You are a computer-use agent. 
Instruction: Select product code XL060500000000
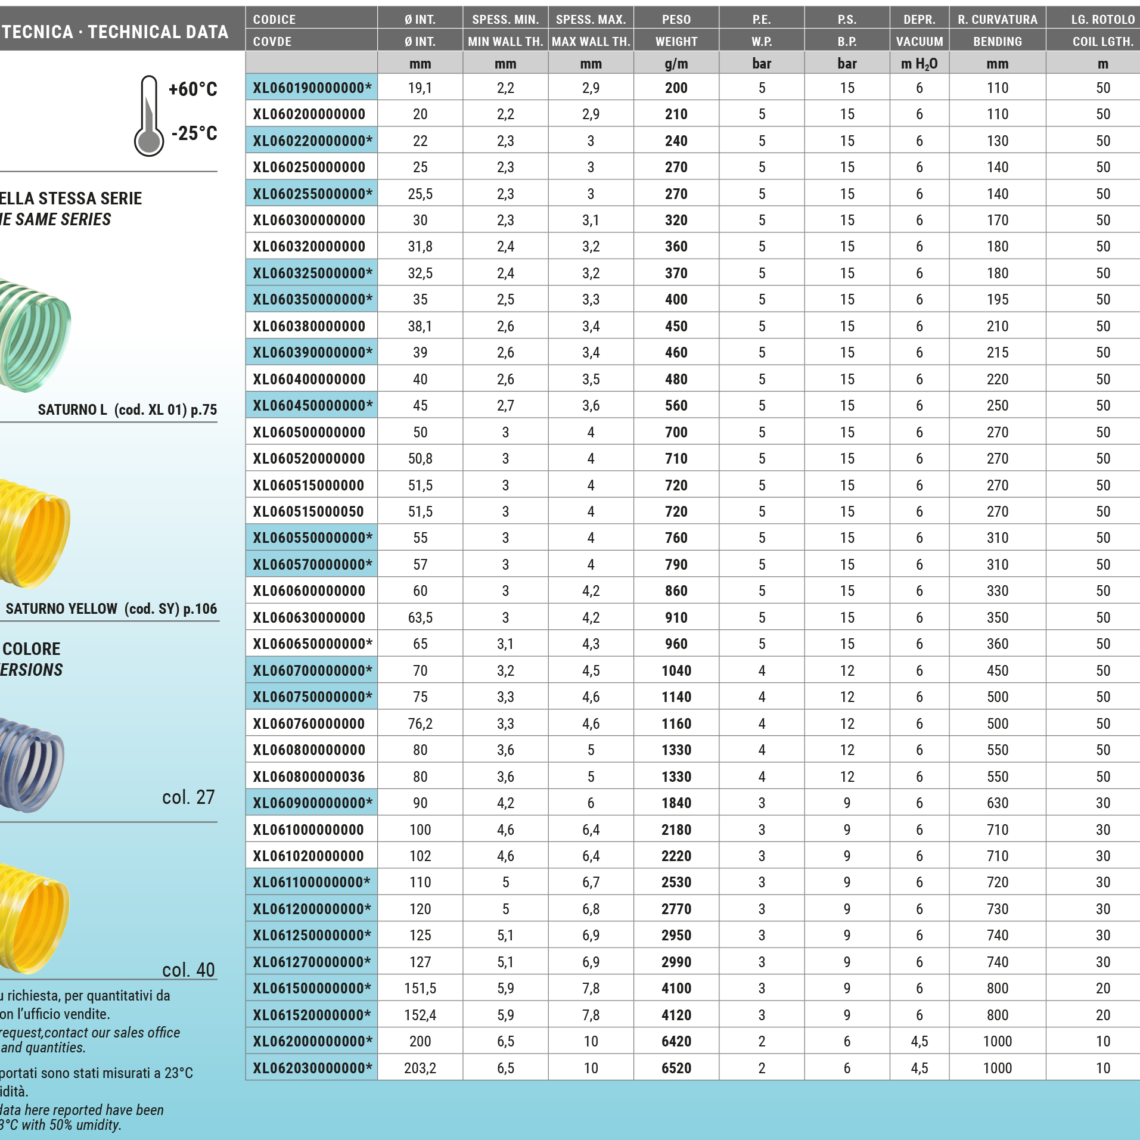coord(309,432)
